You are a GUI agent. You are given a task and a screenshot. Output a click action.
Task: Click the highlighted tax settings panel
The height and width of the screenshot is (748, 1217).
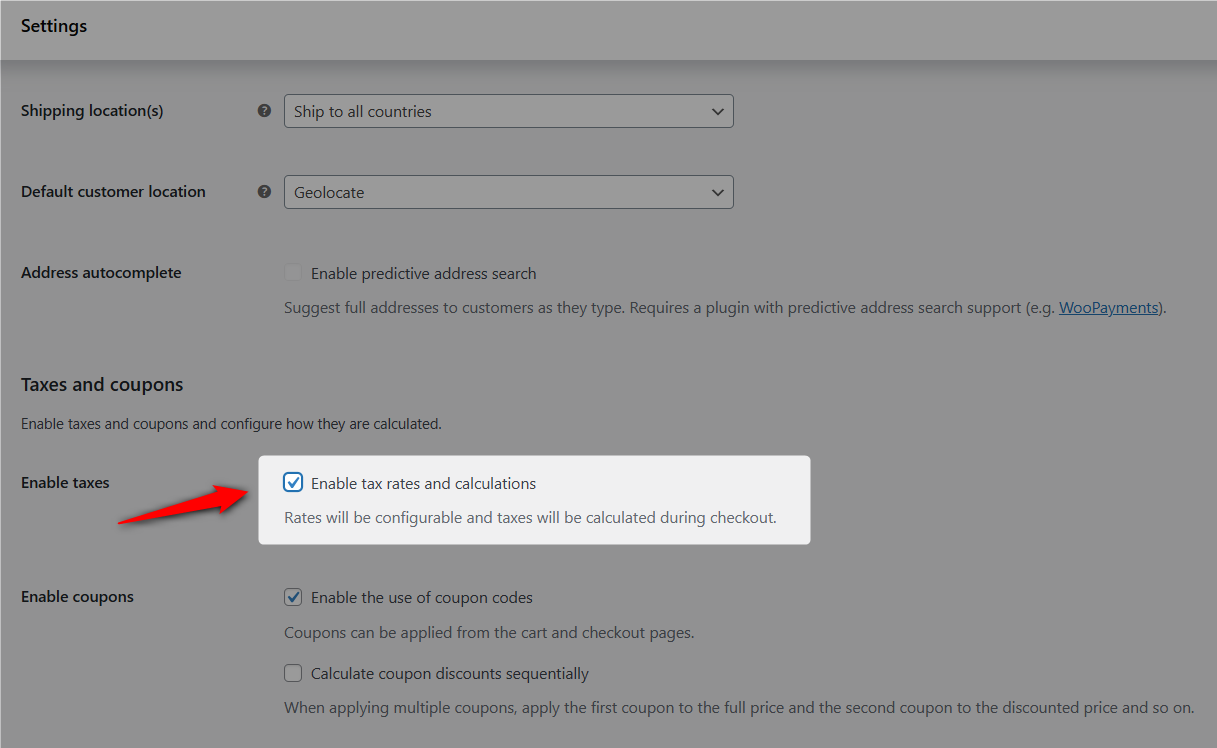(x=534, y=499)
